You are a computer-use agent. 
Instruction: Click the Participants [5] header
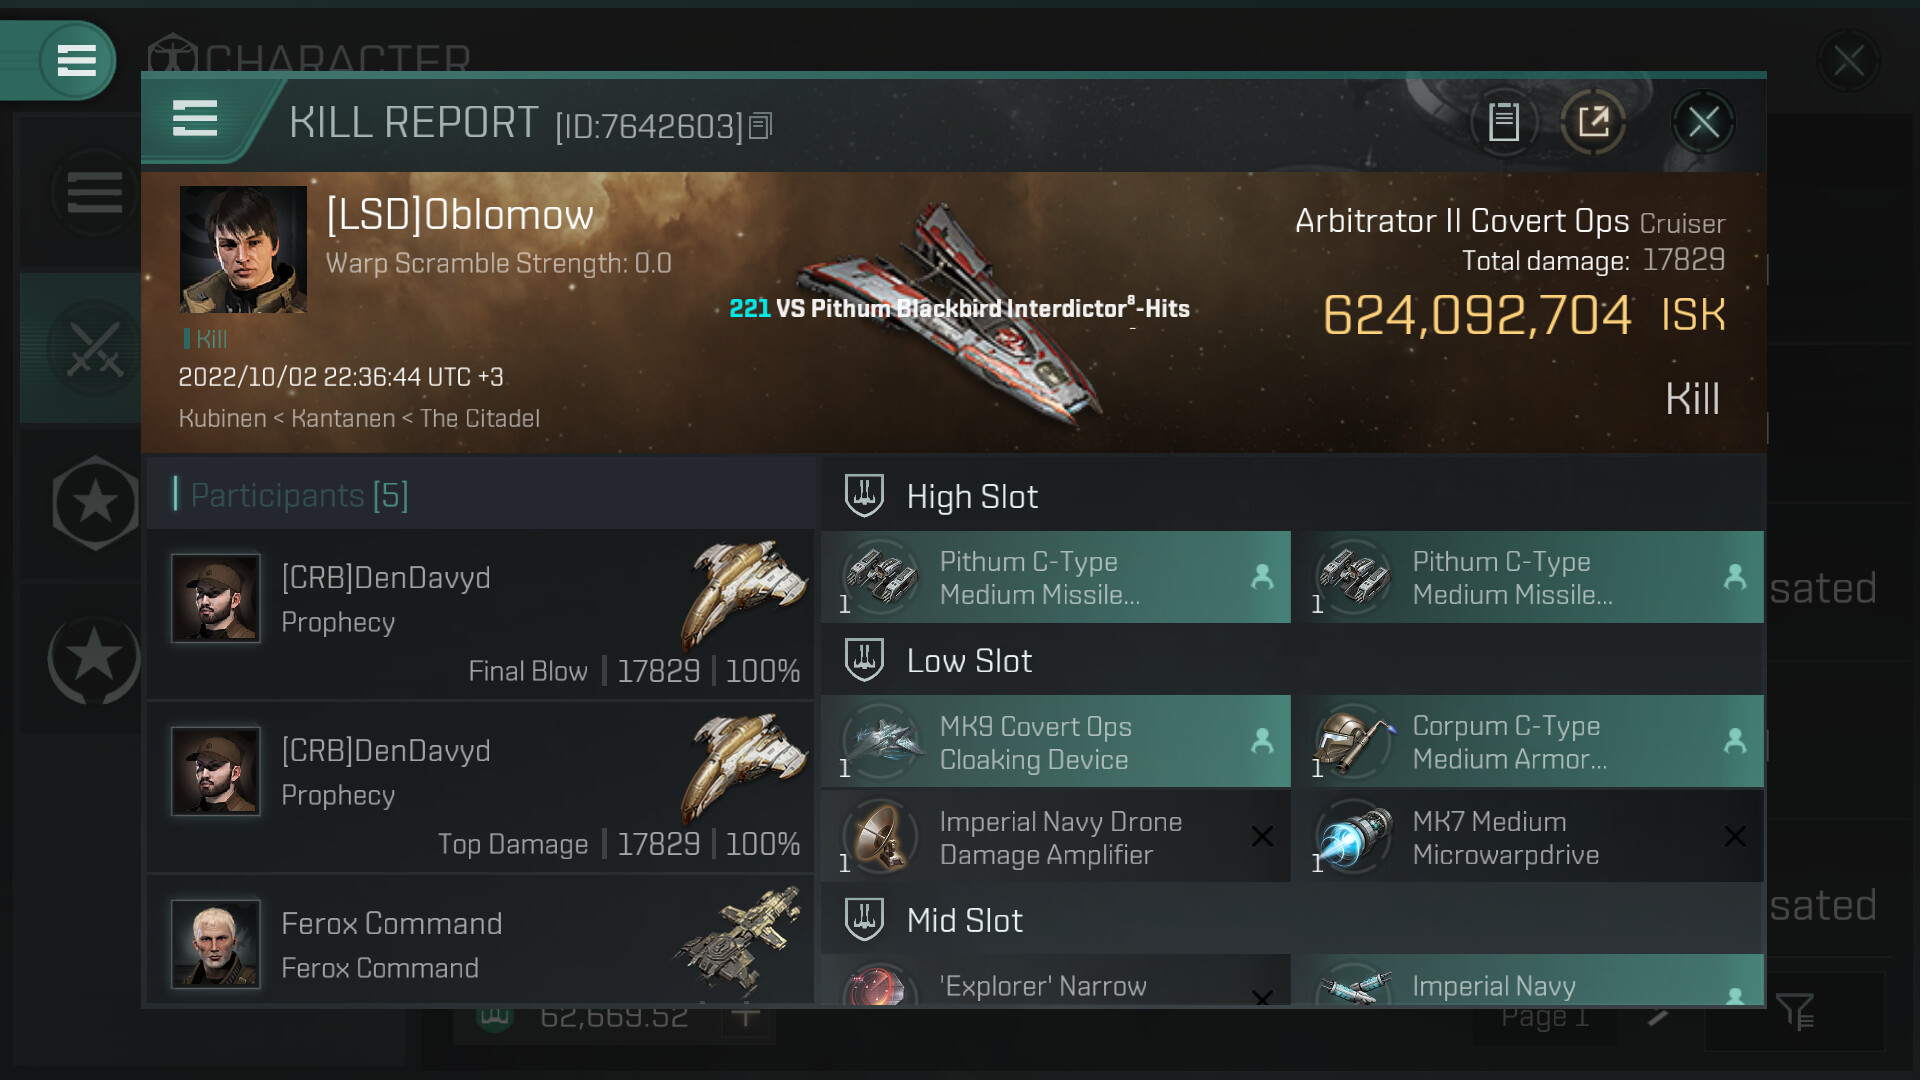pos(299,494)
